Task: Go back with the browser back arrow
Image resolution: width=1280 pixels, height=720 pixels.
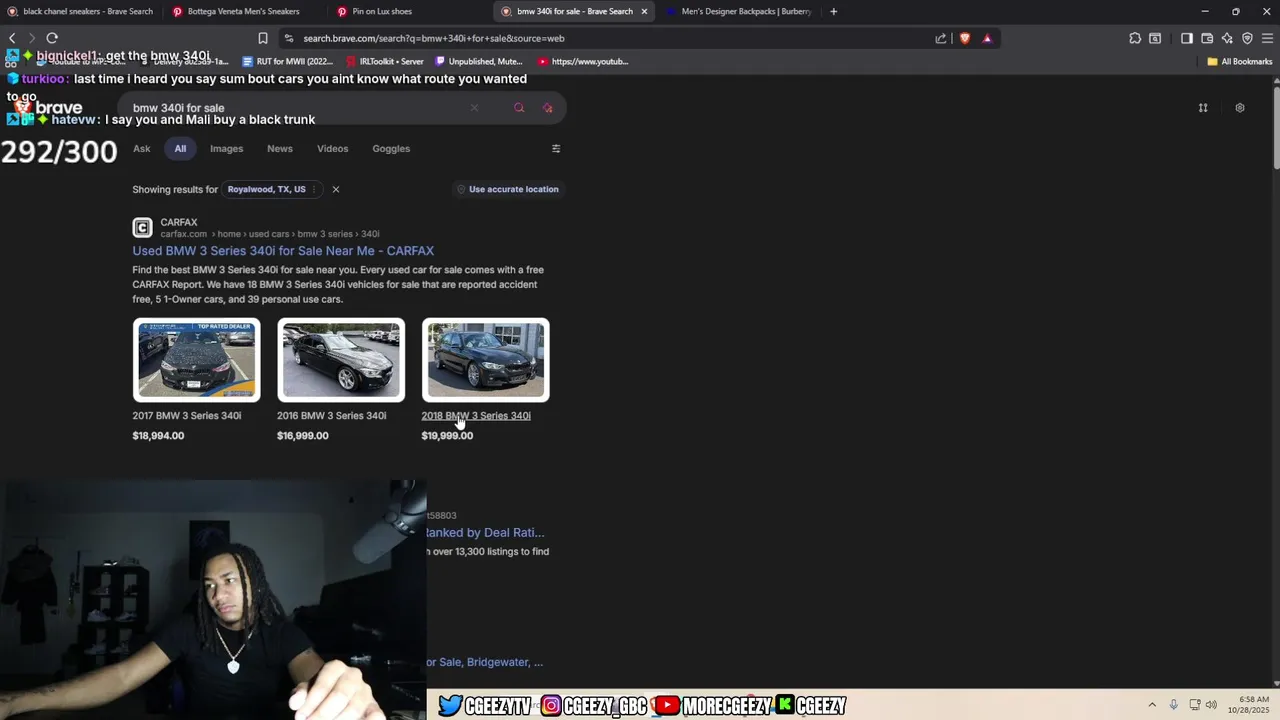Action: point(12,38)
